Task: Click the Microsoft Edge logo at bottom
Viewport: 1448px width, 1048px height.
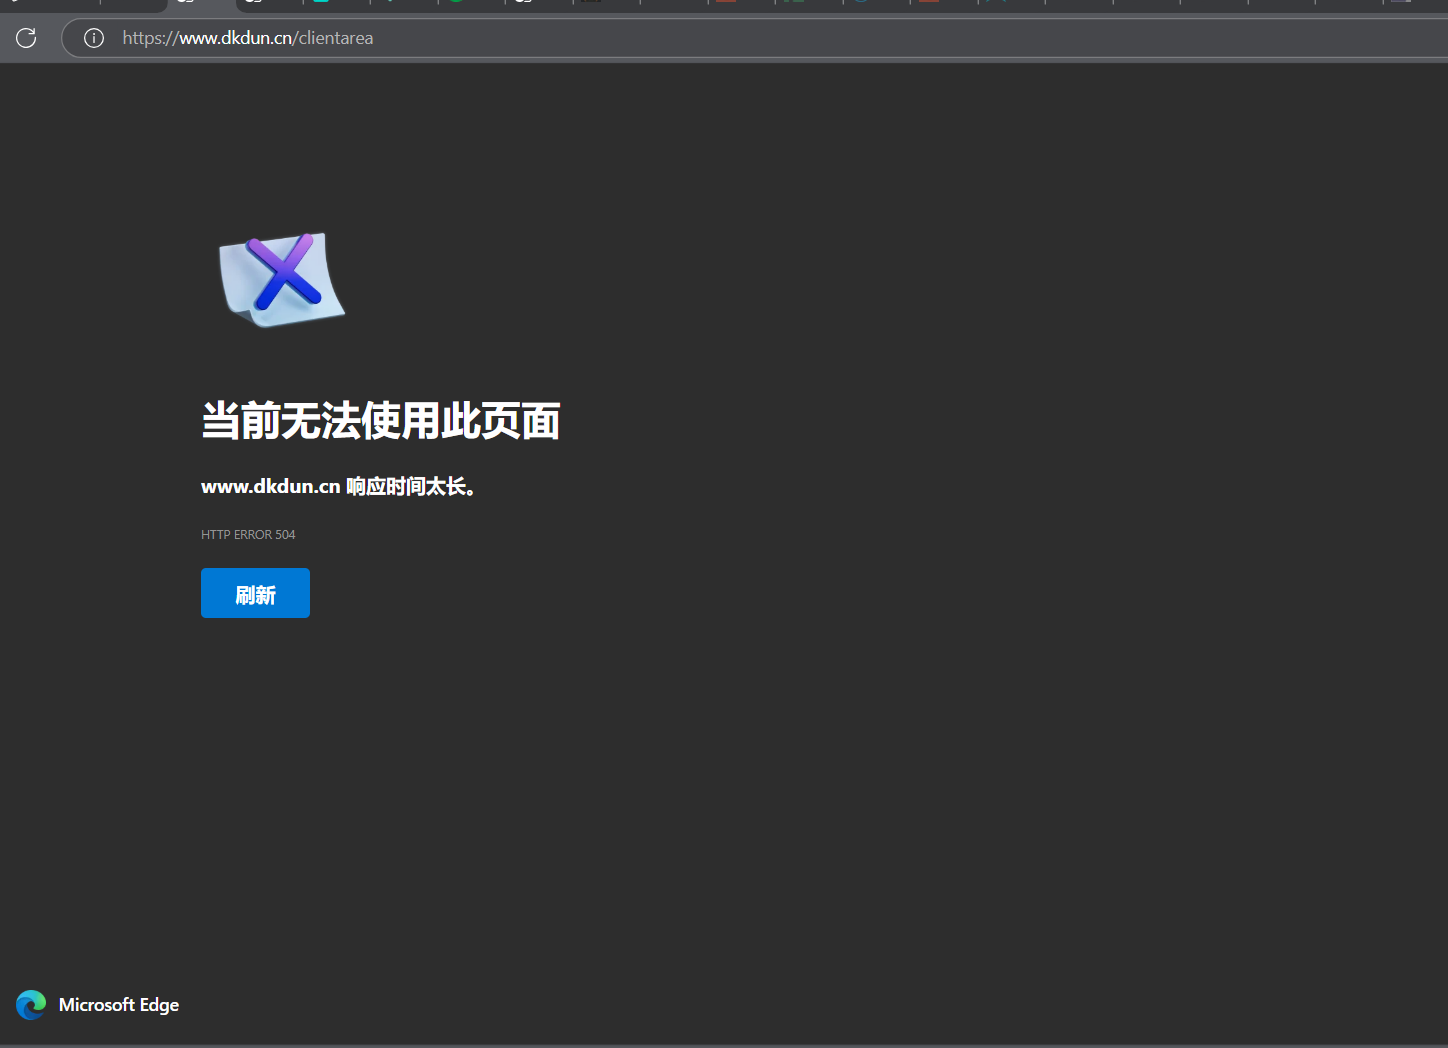Action: [30, 1005]
